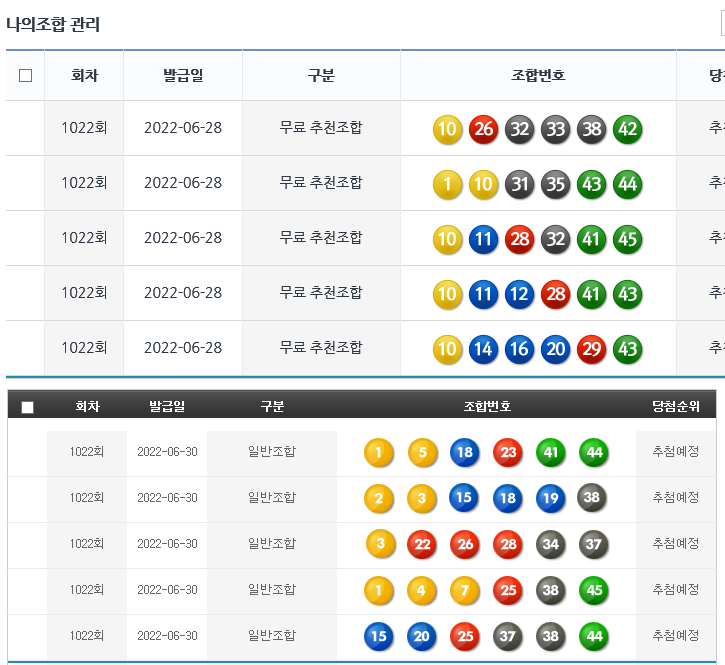Click the red number 26 ball
This screenshot has height=665, width=725.
pos(484,129)
